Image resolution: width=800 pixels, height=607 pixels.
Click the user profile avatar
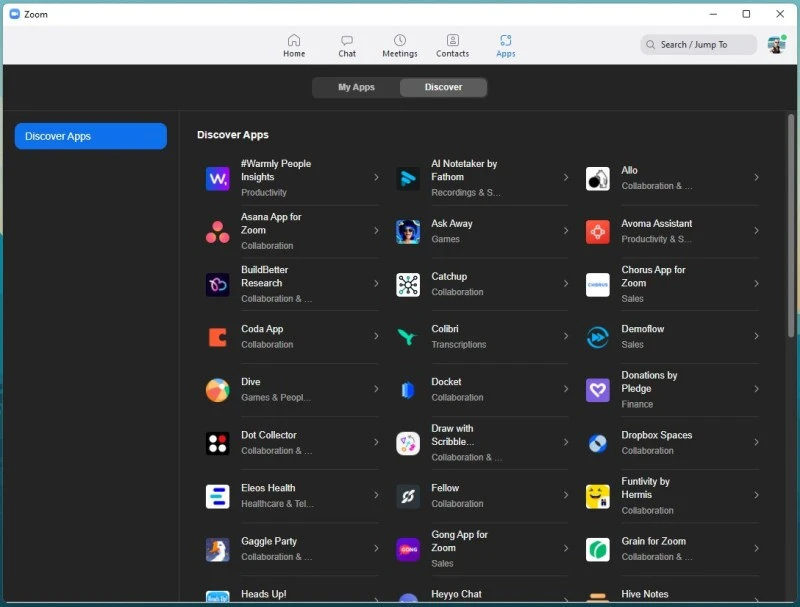click(776, 45)
